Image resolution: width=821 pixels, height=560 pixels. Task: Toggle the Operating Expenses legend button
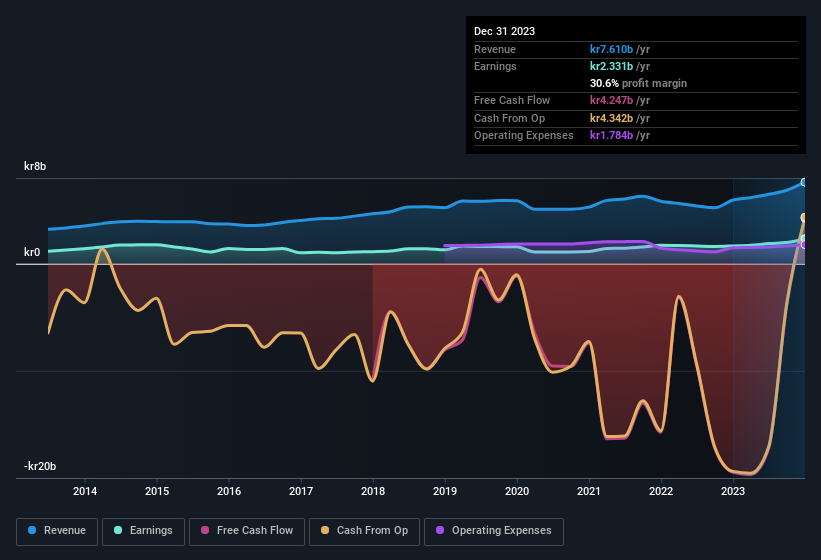click(x=494, y=531)
